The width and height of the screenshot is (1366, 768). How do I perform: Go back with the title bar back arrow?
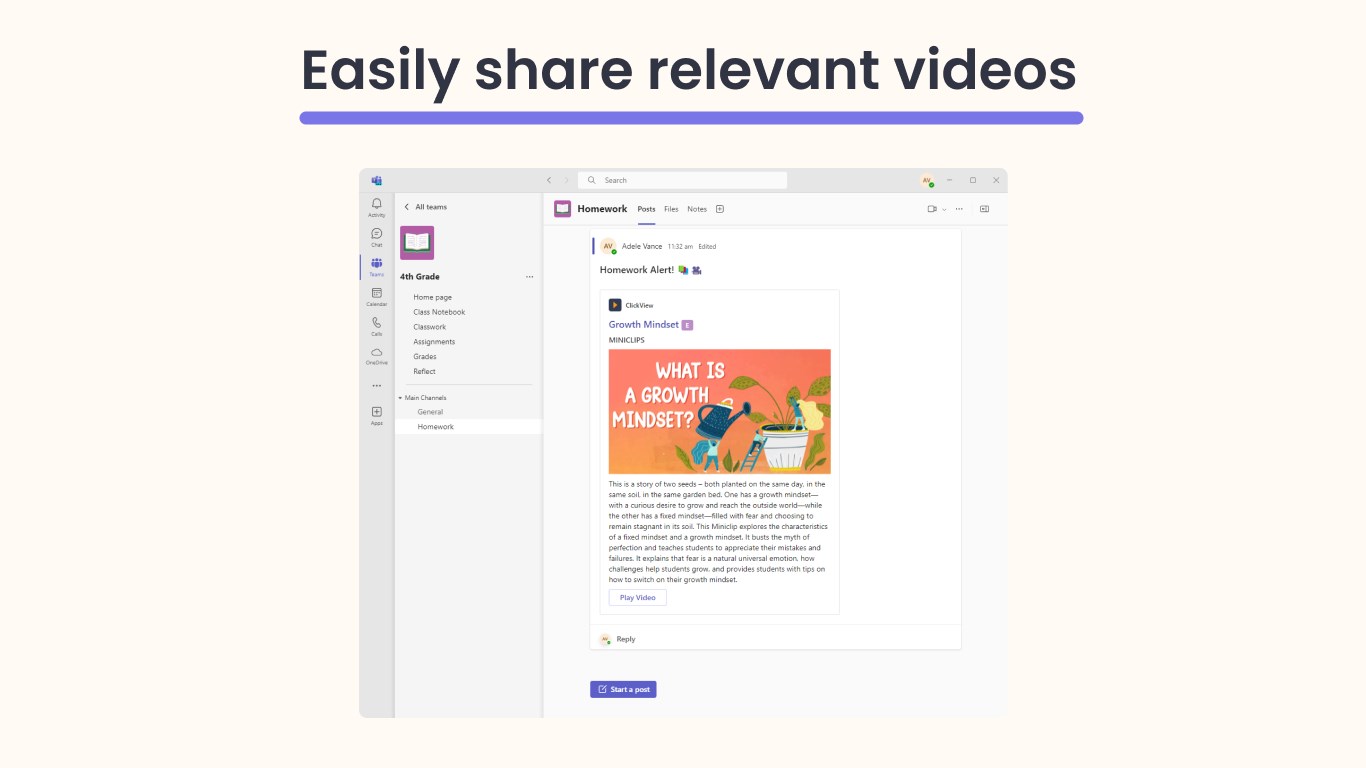point(549,180)
